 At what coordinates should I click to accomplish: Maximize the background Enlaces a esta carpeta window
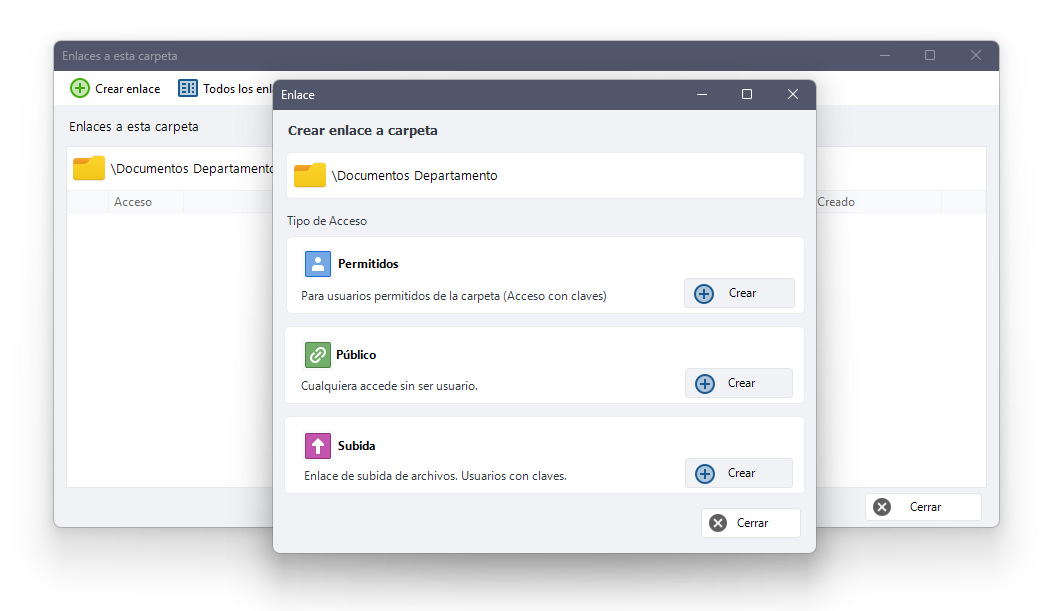click(930, 55)
